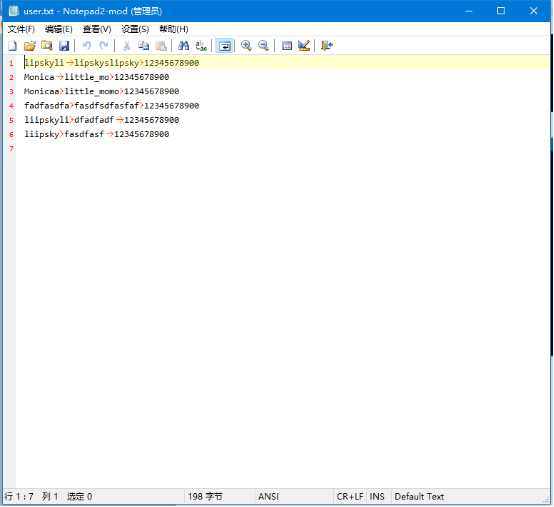Click the 选定 0 selection indicator
The height and width of the screenshot is (507, 554).
tap(79, 497)
